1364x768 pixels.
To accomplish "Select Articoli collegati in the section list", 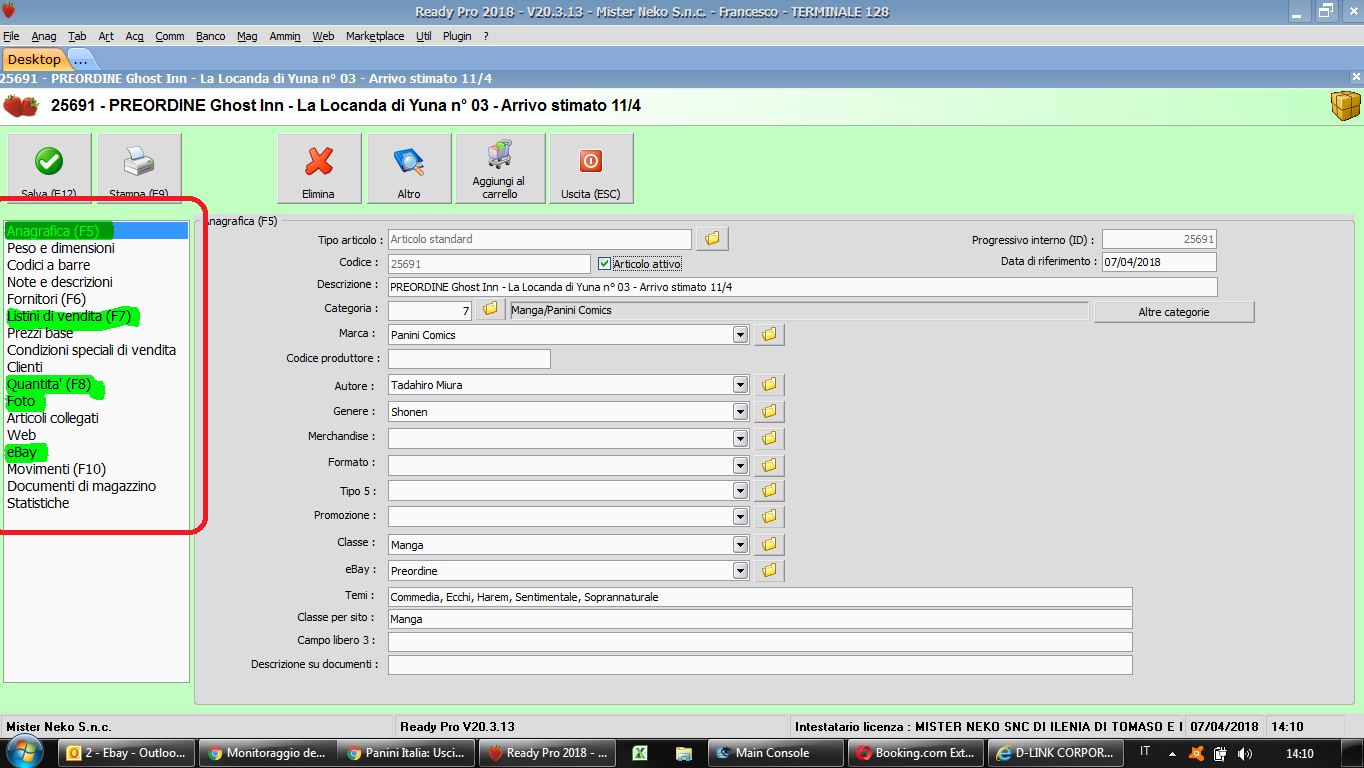I will click(53, 418).
